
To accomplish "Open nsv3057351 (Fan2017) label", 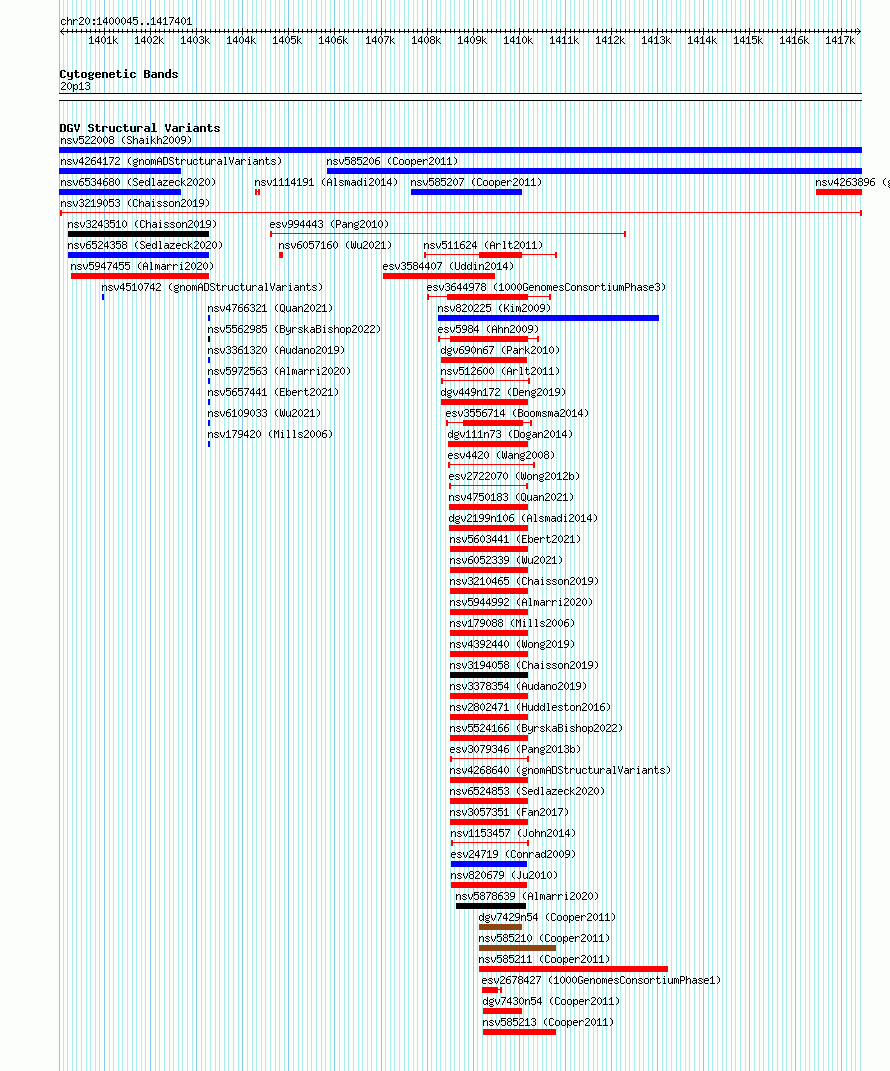I will (509, 813).
